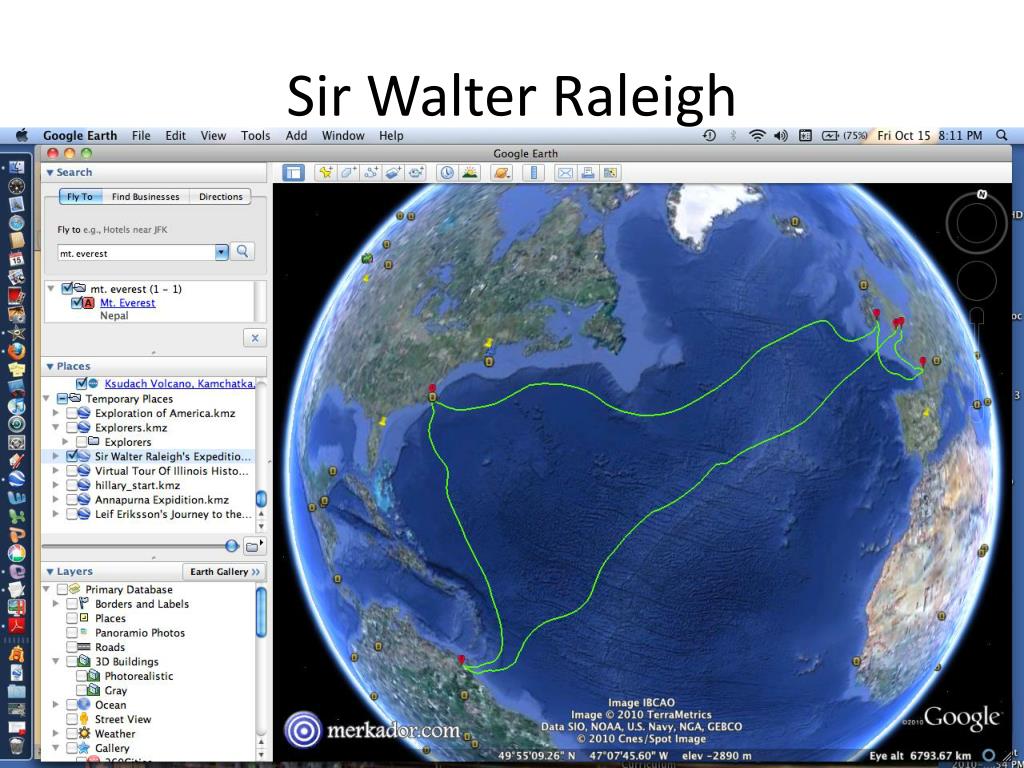This screenshot has height=768, width=1024.
Task: Click the Fly to search input field
Action: 136,253
